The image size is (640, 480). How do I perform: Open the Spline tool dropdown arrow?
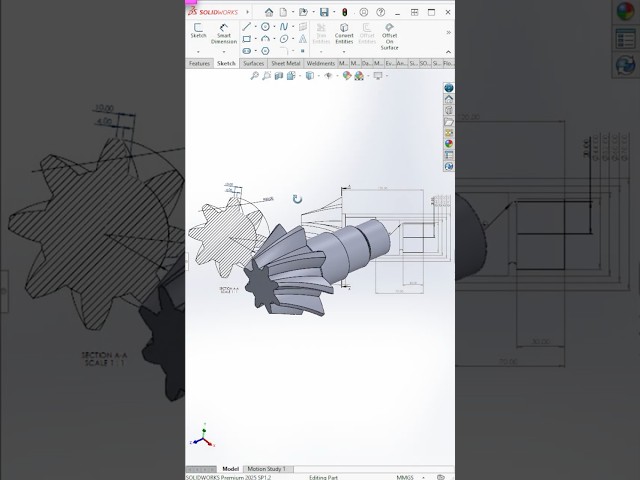293,27
